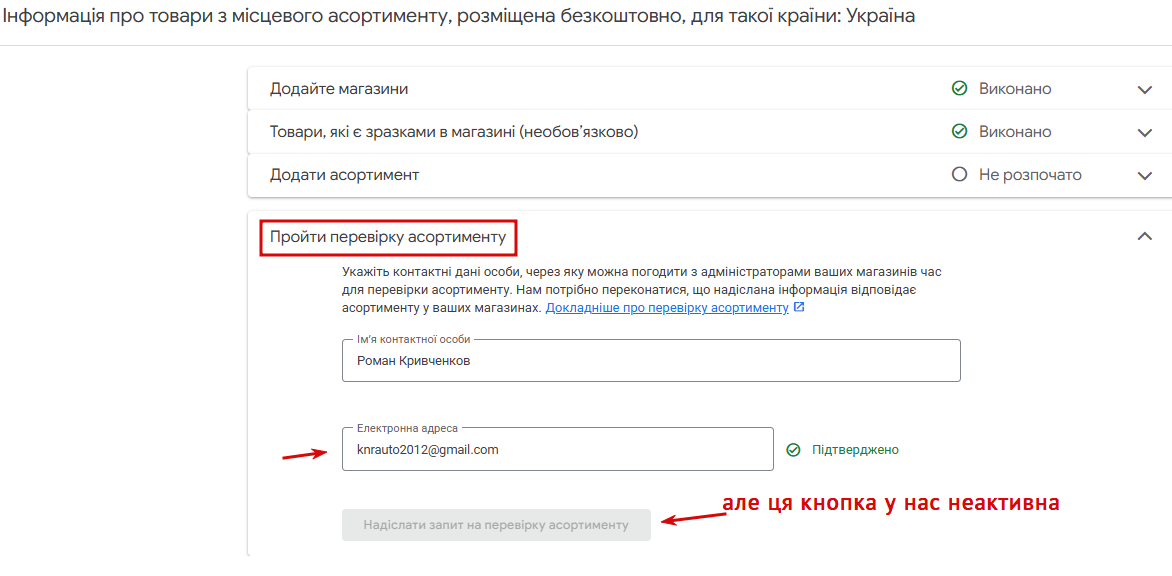
Task: Collapse "Пройти перевірку асортименту" with up chevron
Action: tap(1144, 236)
